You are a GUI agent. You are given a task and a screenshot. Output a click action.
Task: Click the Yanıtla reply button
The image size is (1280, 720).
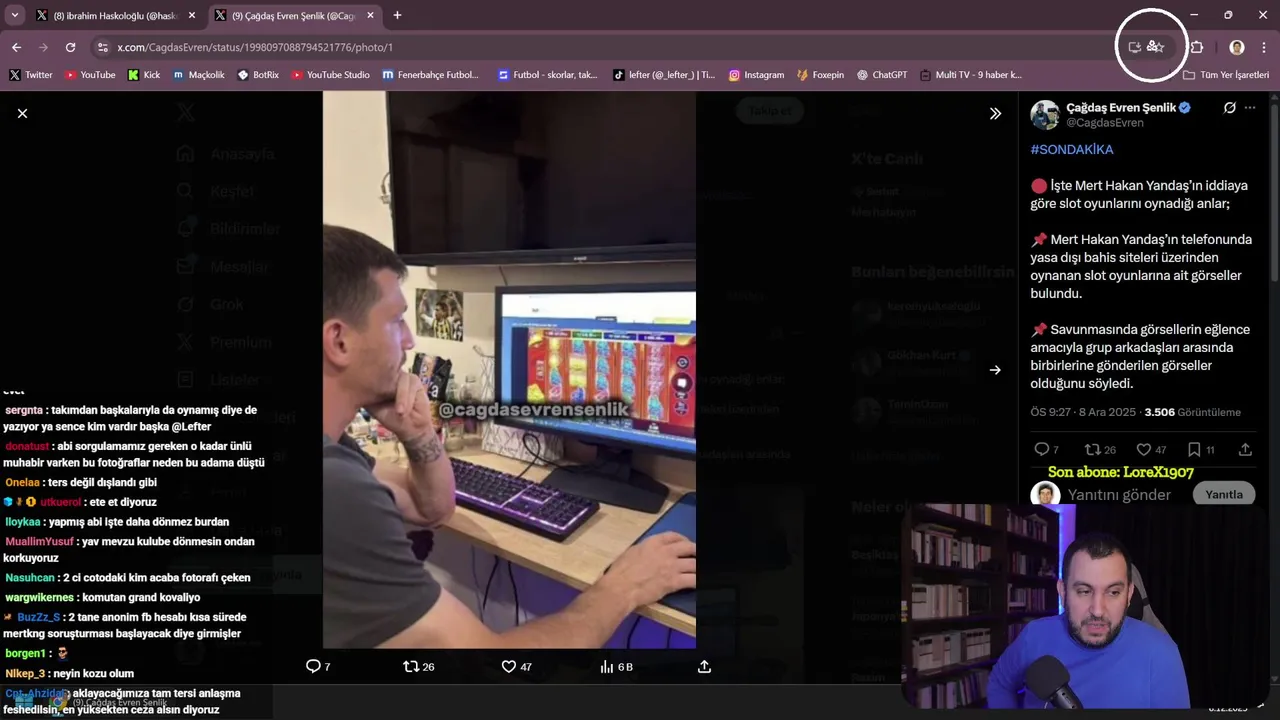[x=1223, y=494]
